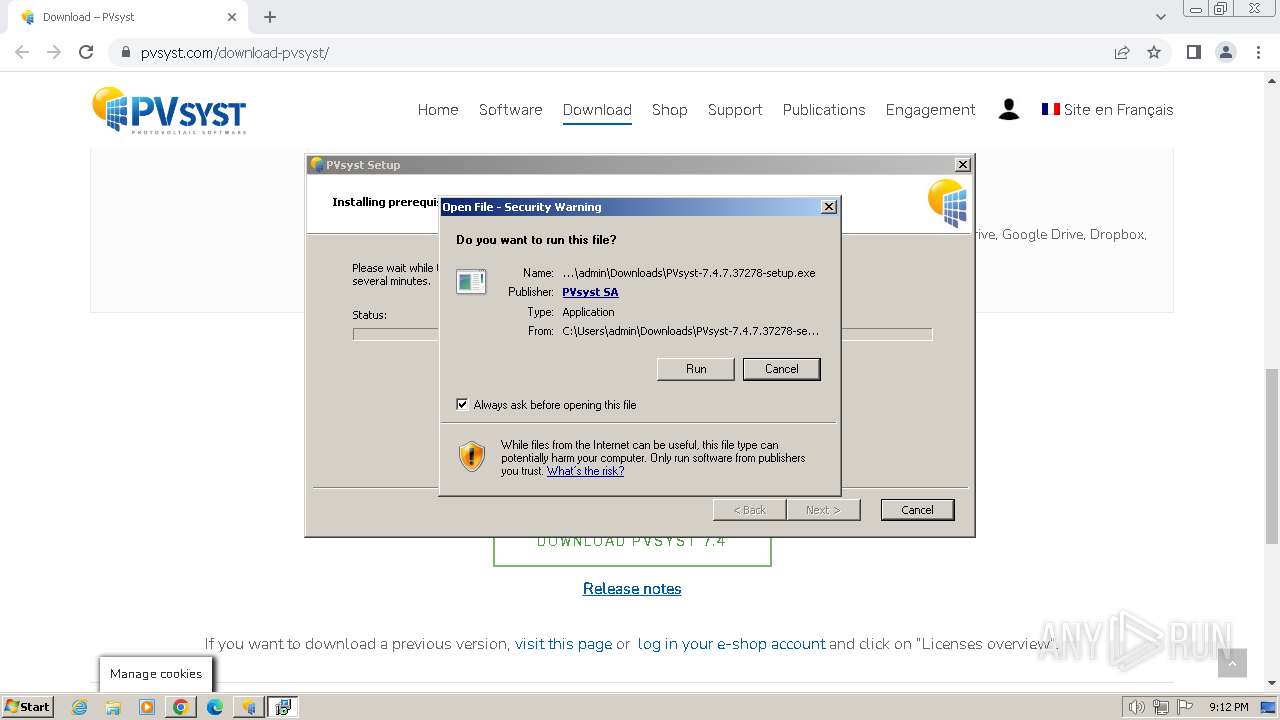
Task: Open the Windows Start menu
Action: [28, 707]
